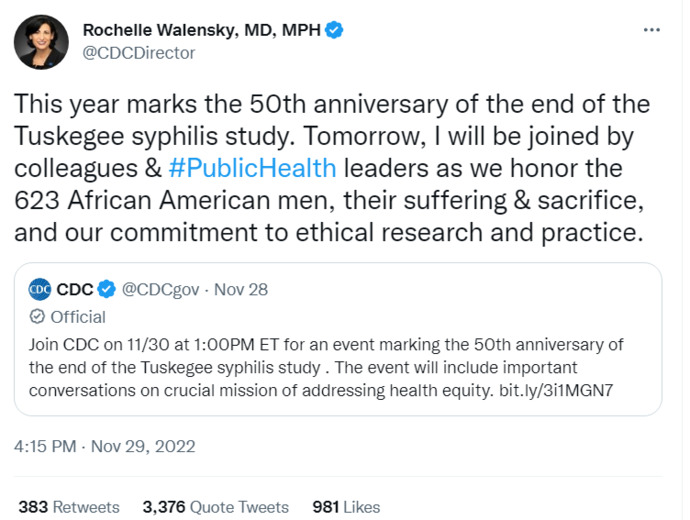Screen dimensions: 690x520
Task: Click the Official label text
Action: click(x=78, y=317)
